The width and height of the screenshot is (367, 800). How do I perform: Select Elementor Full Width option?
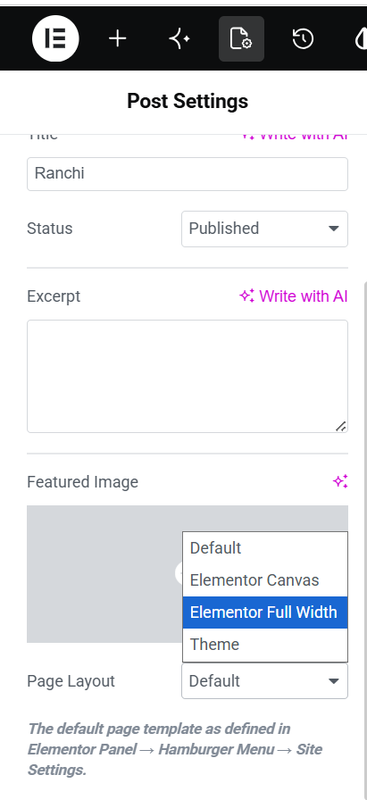tap(265, 612)
